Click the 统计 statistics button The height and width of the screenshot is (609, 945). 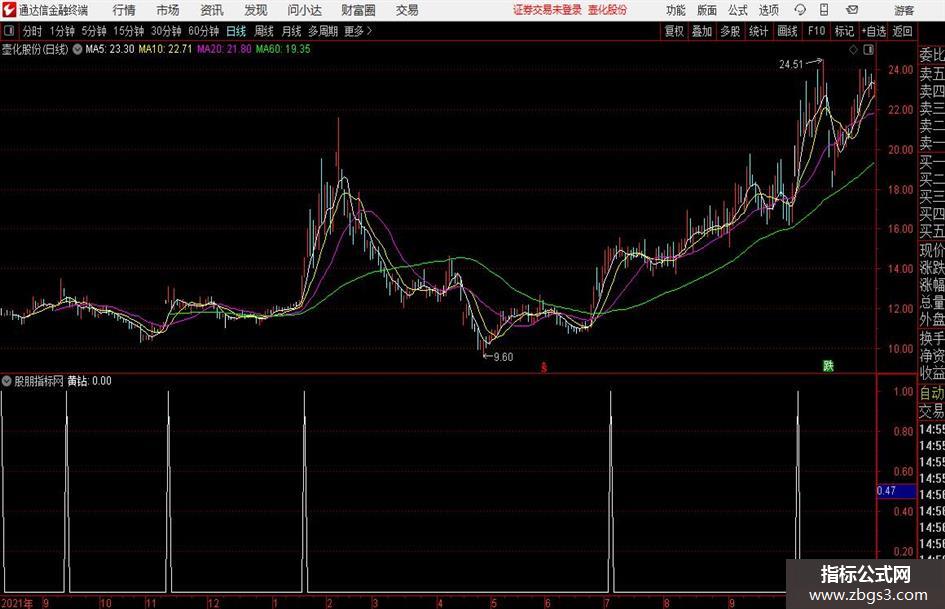[x=758, y=31]
